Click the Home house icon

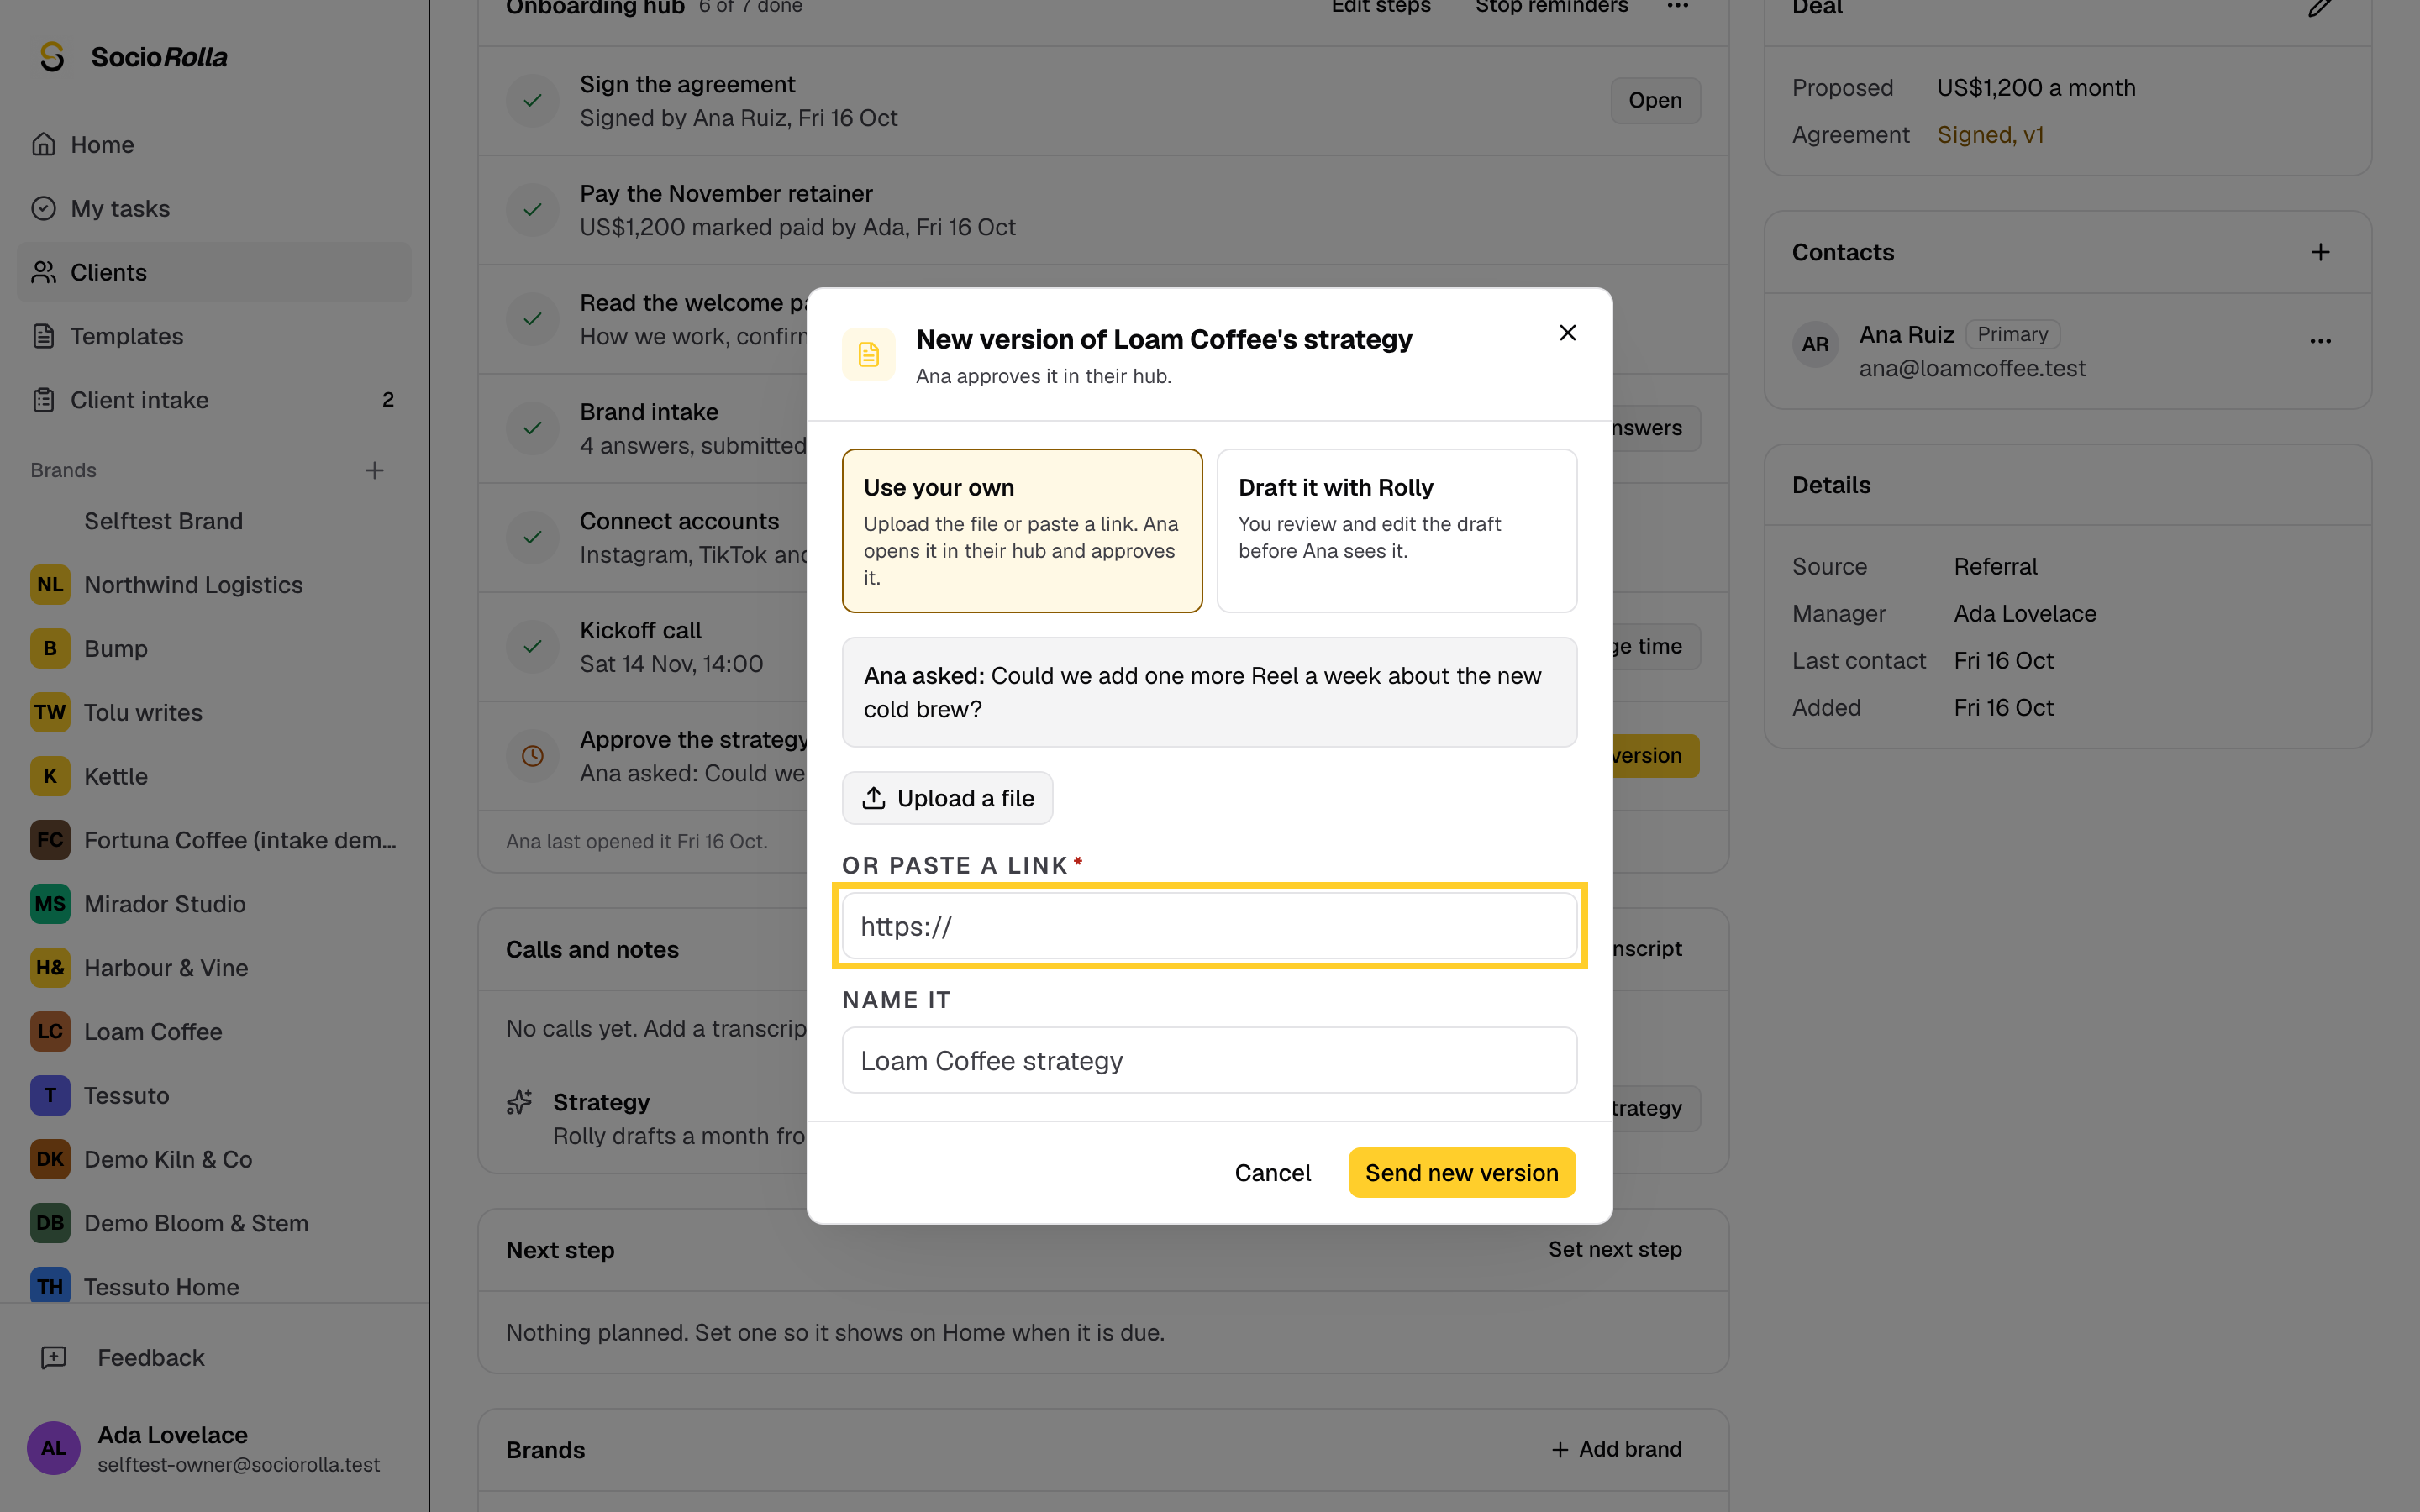[x=43, y=144]
